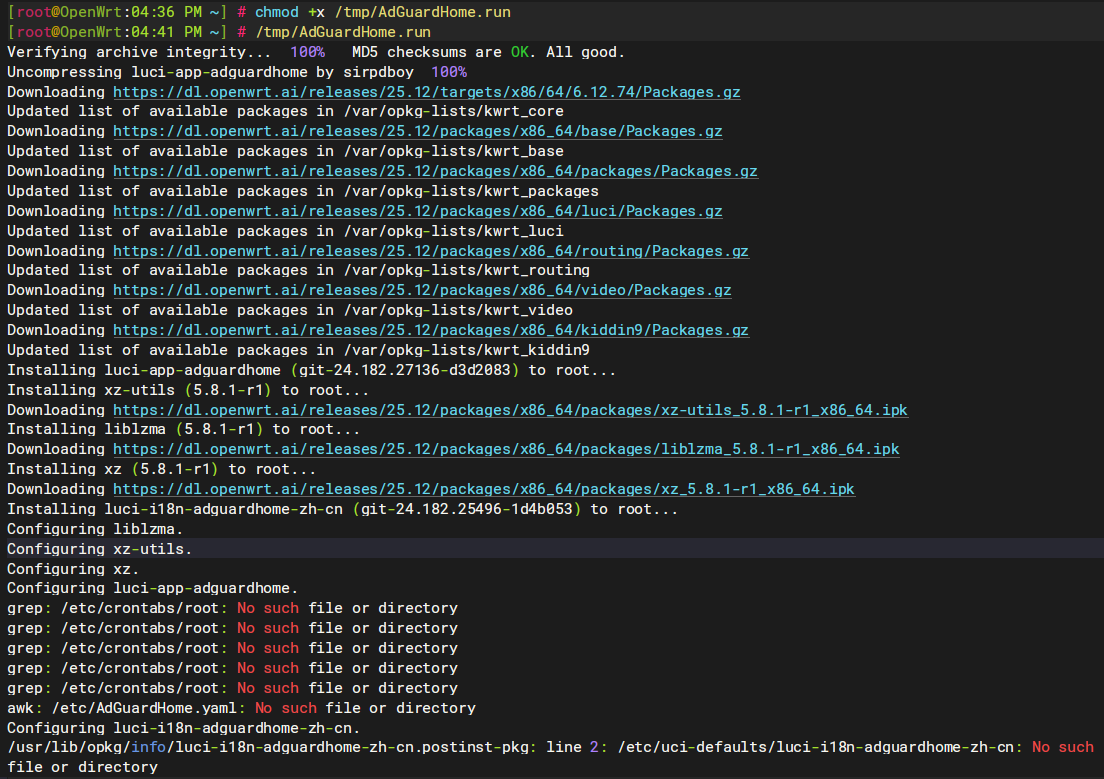1104x779 pixels.
Task: Click the git-24.182.27136-d3d2083 version text
Action: (417, 370)
